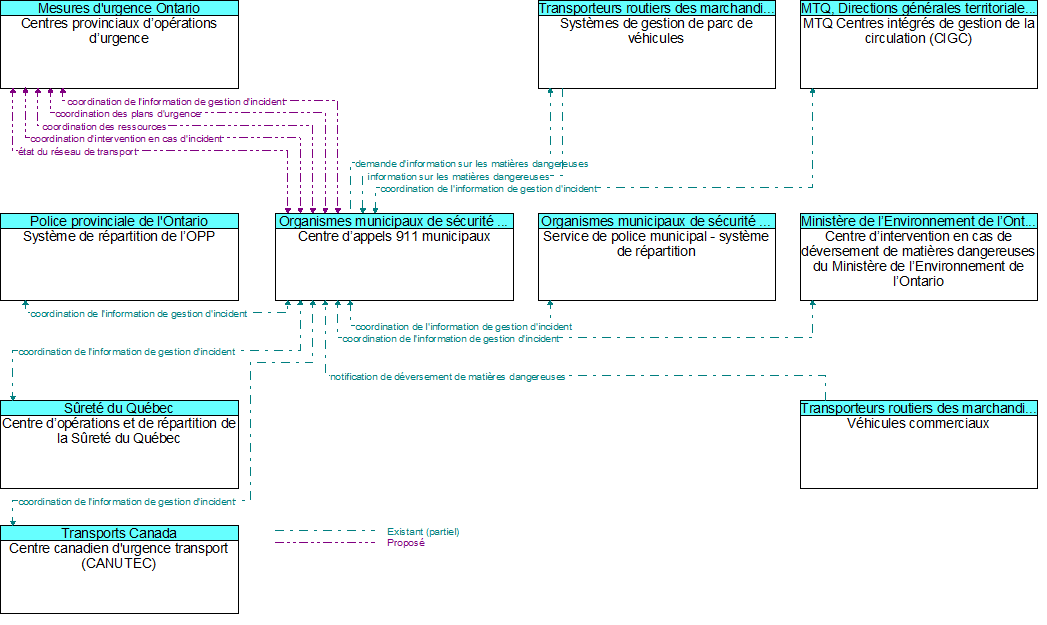Click the Sûreté du Québec header bar
The height and width of the screenshot is (625, 1047).
[119, 408]
